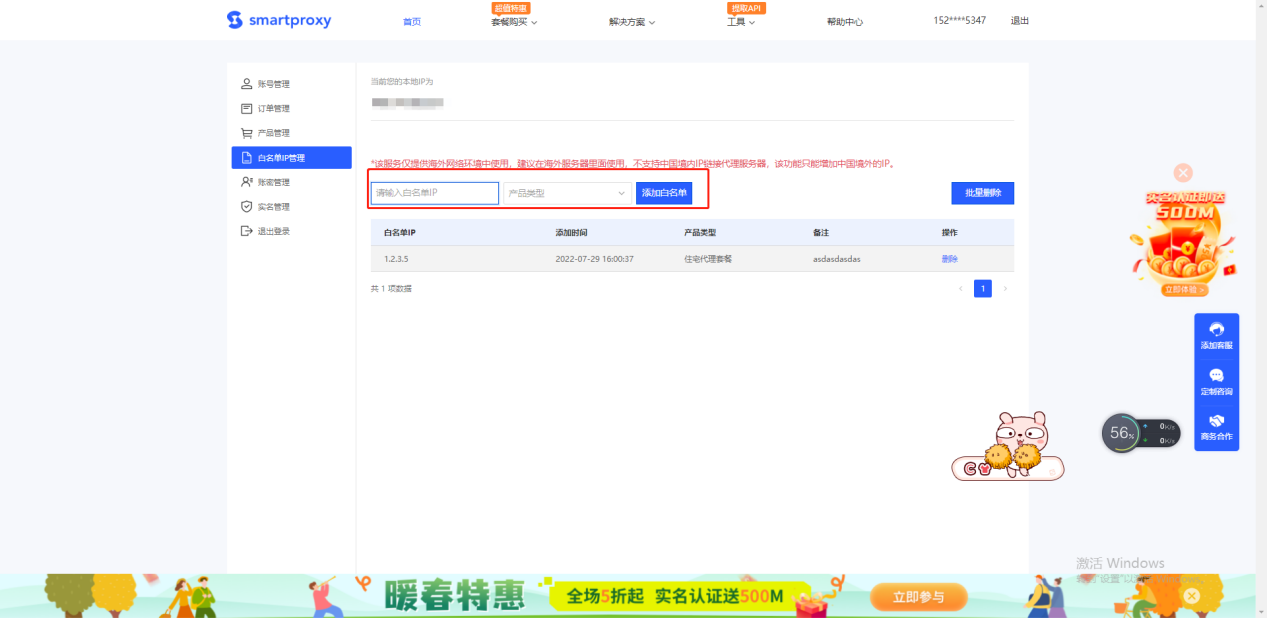Click the 添加白名单 button
Viewport: 1267px width, 618px height.
664,193
